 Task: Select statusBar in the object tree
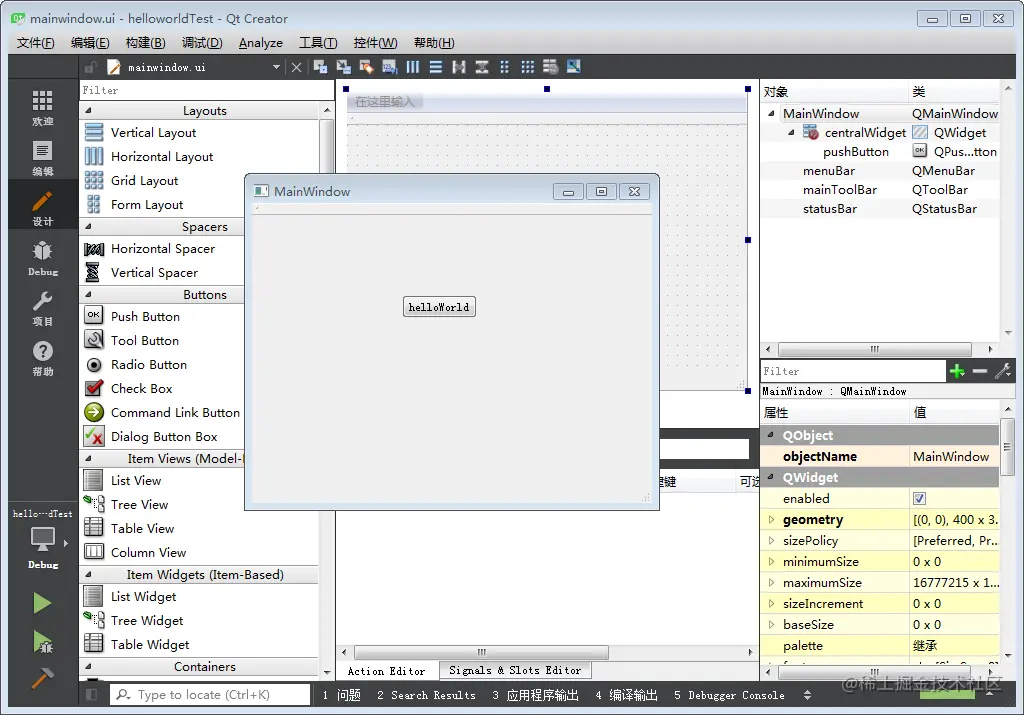829,209
